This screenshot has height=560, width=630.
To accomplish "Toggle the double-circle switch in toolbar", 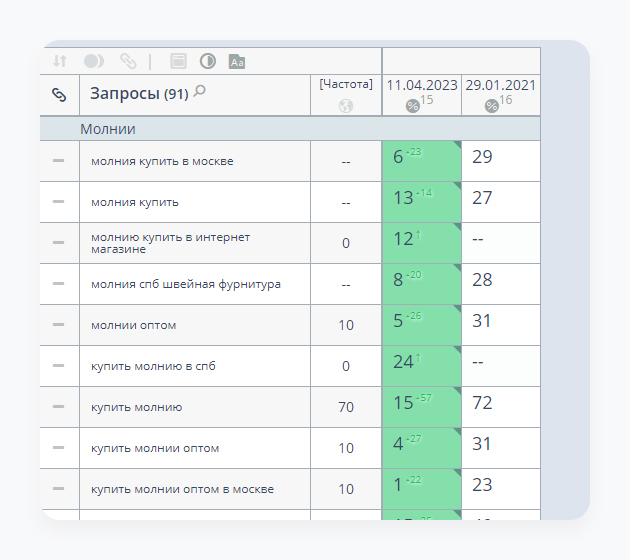I will pyautogui.click(x=94, y=61).
